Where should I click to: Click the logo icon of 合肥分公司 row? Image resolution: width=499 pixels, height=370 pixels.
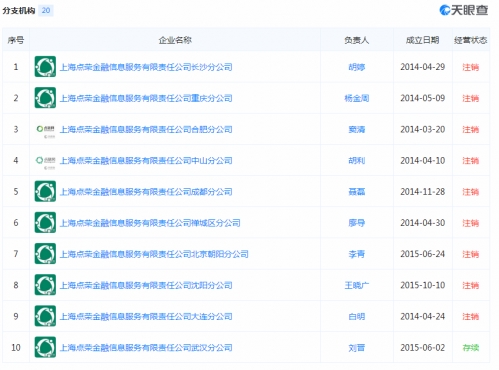[x=45, y=130]
